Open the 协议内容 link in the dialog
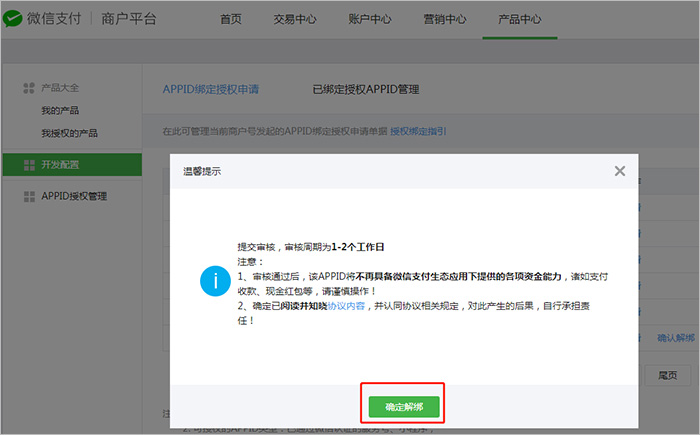 coord(346,306)
